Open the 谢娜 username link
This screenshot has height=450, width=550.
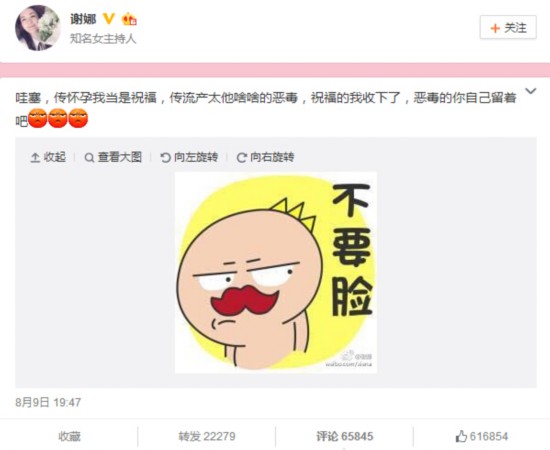coord(83,19)
